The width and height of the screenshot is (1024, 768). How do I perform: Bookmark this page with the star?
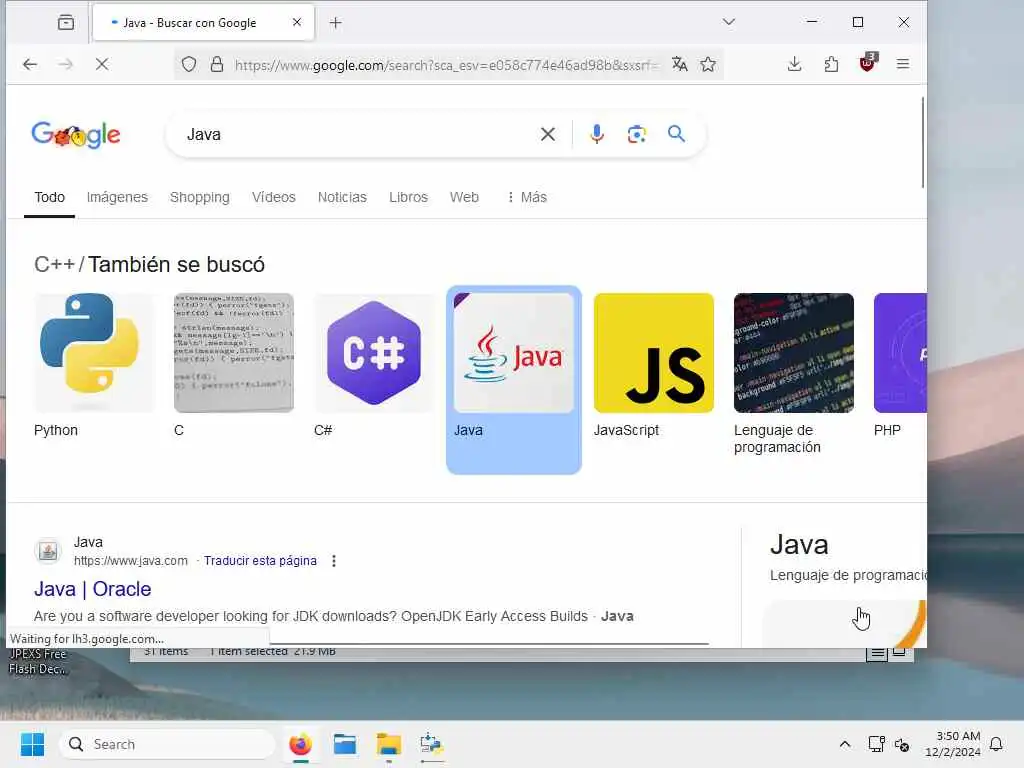pyautogui.click(x=708, y=64)
